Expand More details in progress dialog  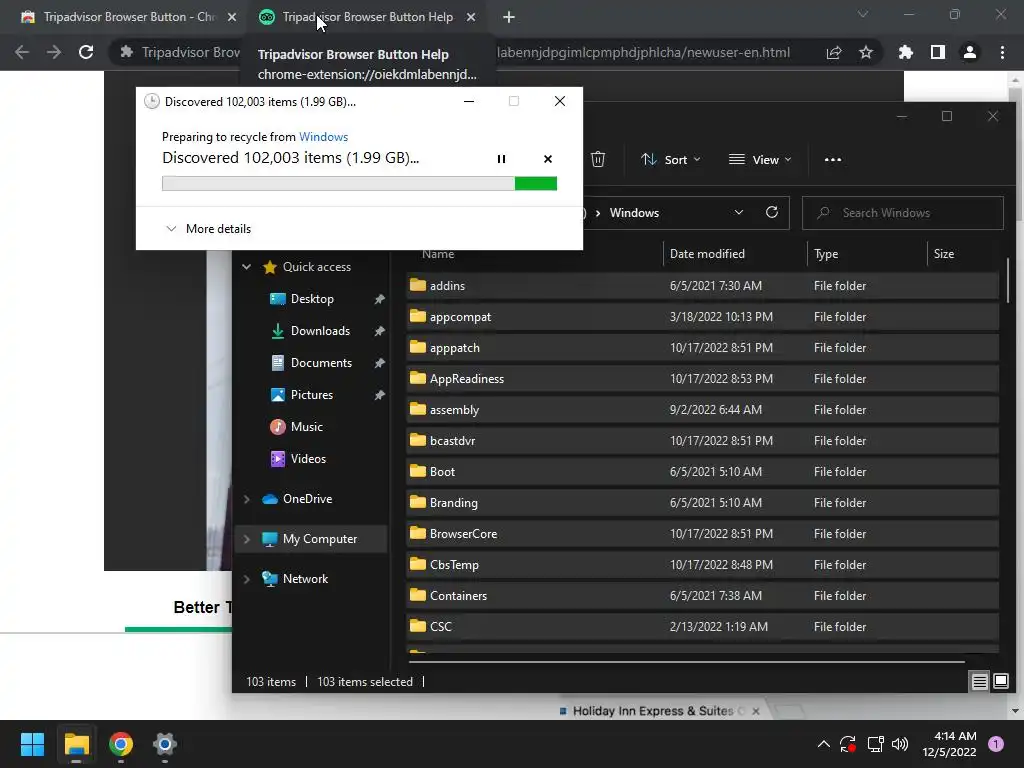(x=208, y=229)
